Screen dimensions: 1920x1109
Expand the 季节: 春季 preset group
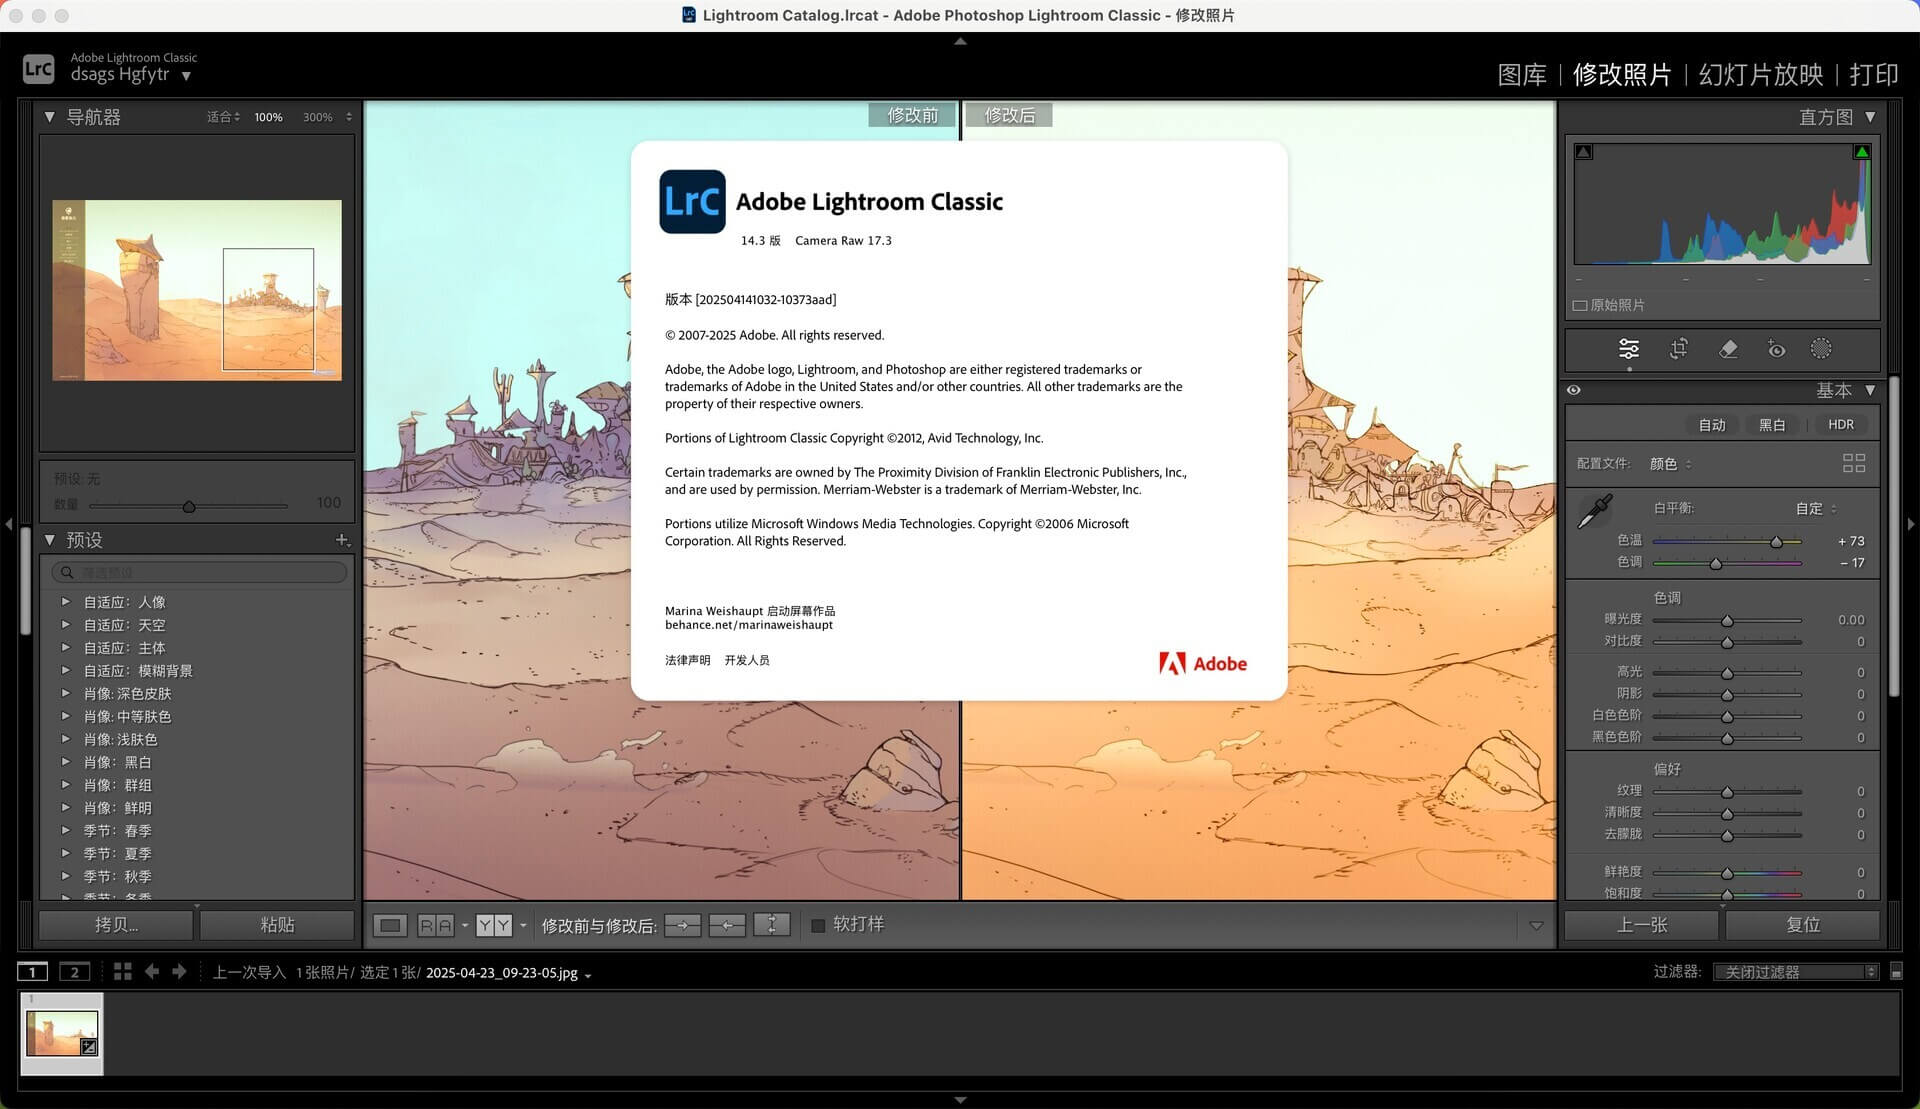point(66,830)
